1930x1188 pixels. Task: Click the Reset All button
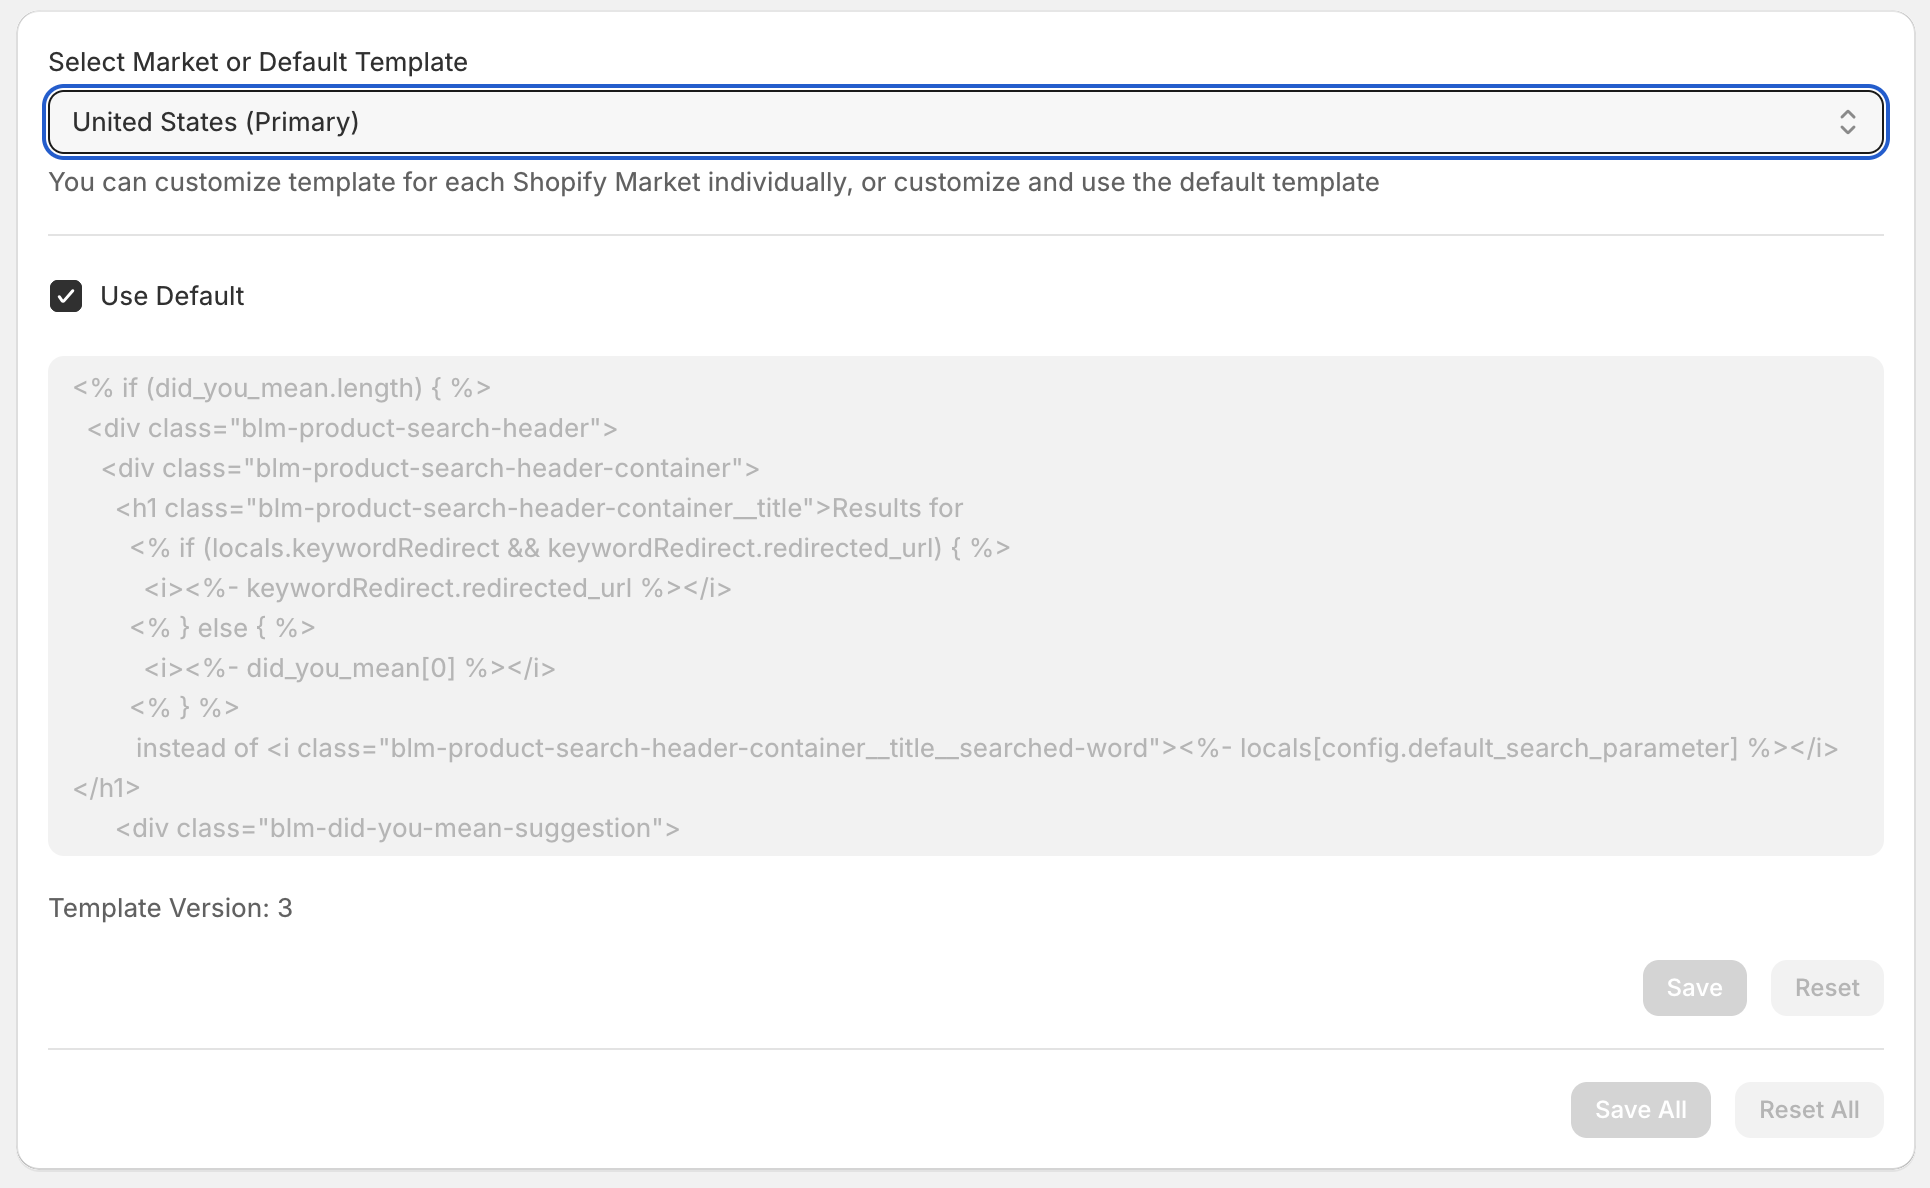(1808, 1110)
